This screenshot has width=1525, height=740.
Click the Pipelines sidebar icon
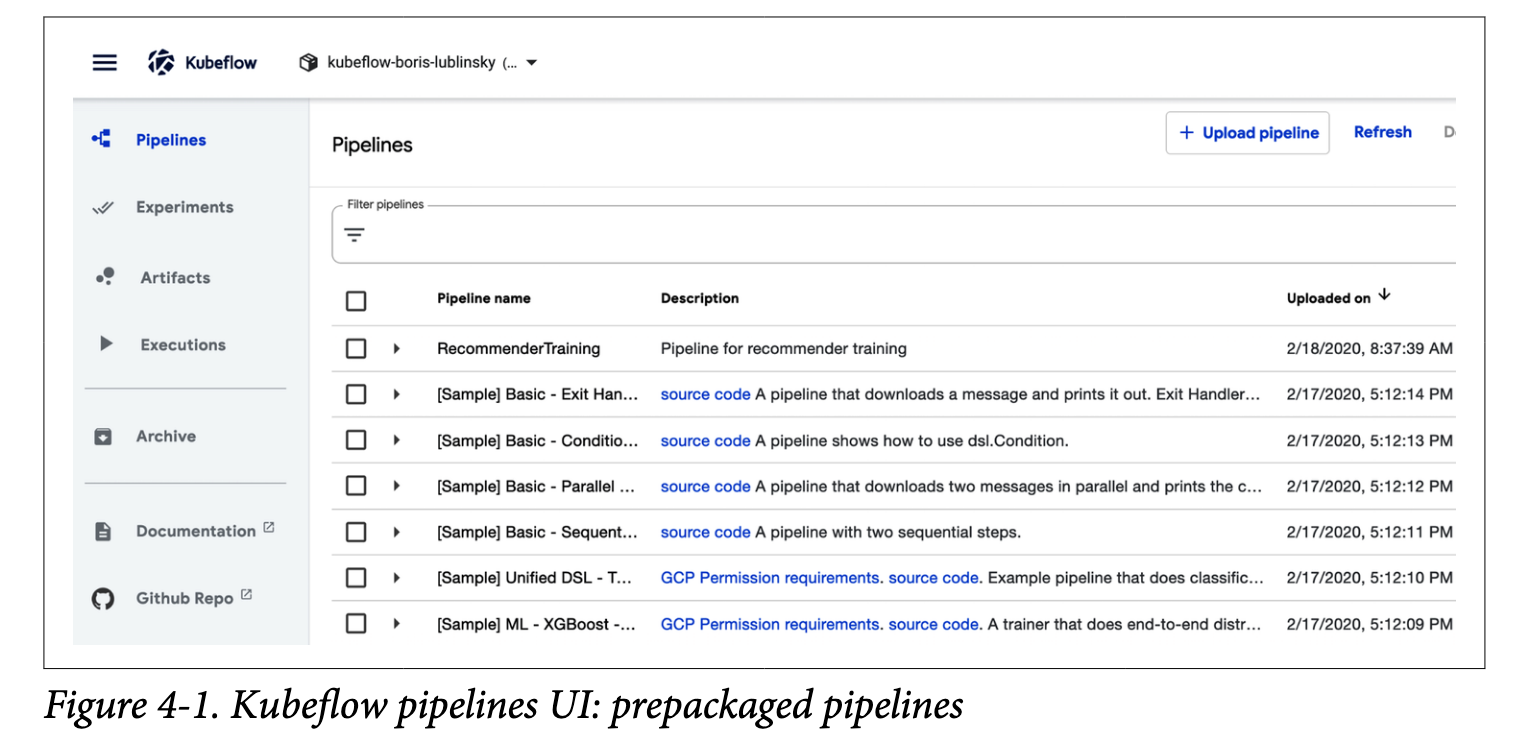pyautogui.click(x=102, y=140)
